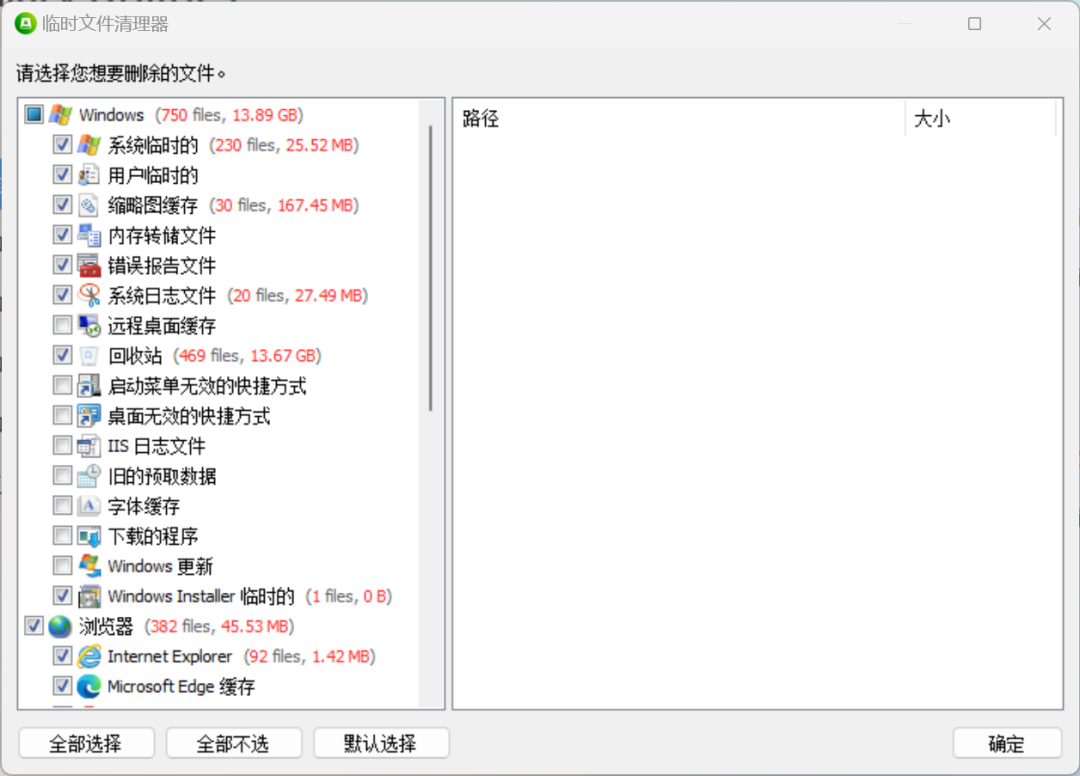Click the 启动菜单无效的快捷方式 icon
The width and height of the screenshot is (1080, 776).
click(89, 386)
